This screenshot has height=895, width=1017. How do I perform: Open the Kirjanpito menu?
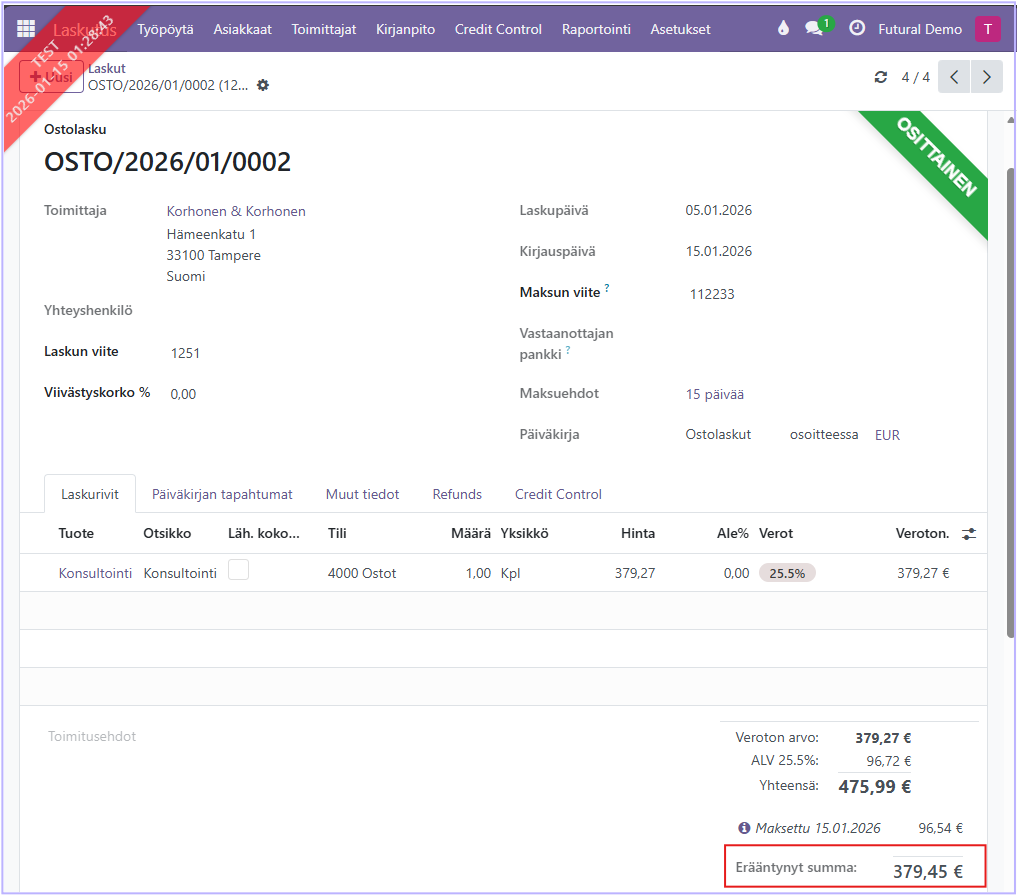pyautogui.click(x=405, y=29)
